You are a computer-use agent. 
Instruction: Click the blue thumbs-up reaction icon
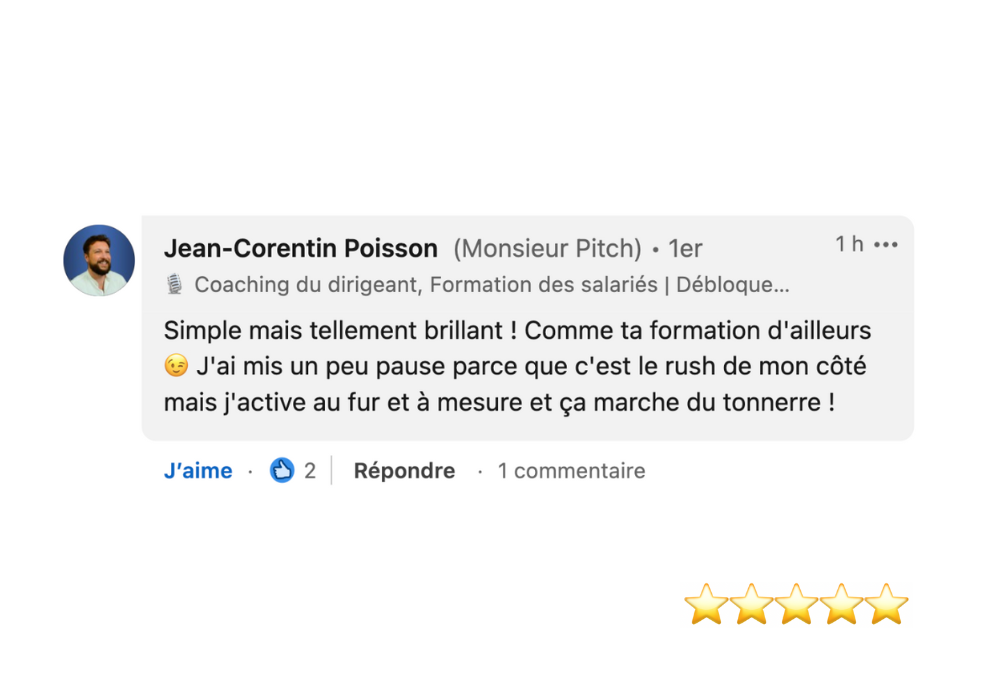(x=282, y=470)
